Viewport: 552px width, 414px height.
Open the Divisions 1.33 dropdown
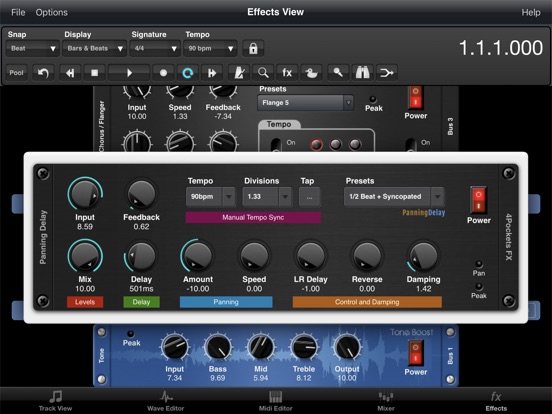(266, 196)
